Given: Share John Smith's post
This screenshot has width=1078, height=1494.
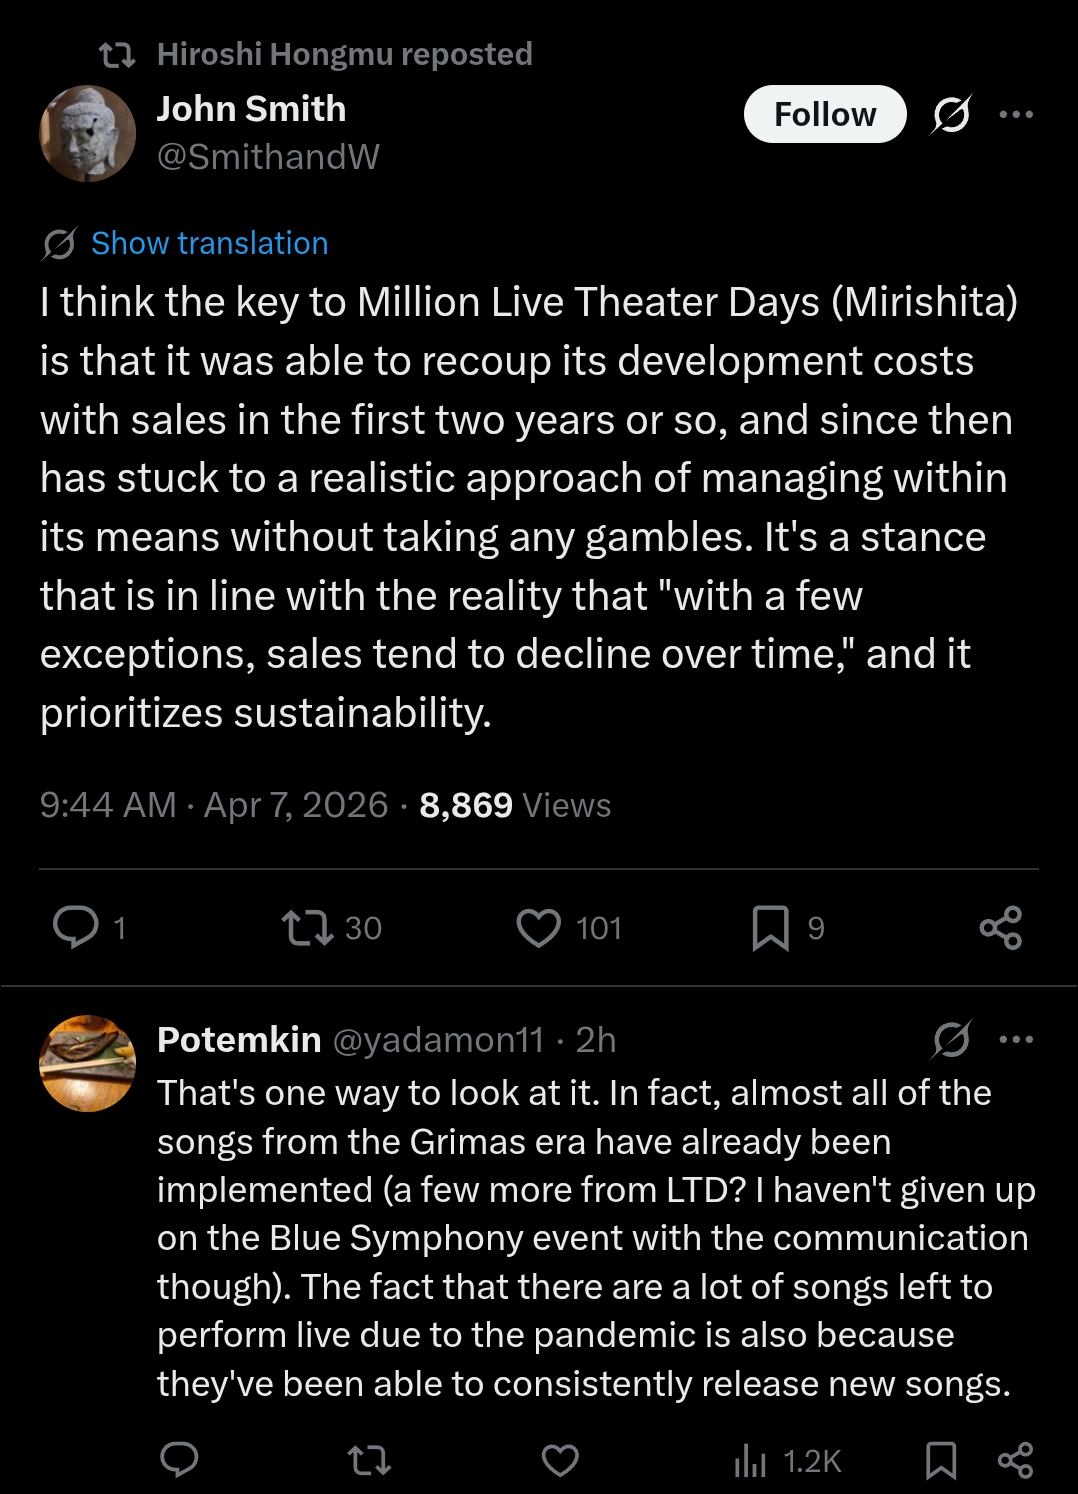Looking at the screenshot, I should [x=1000, y=927].
